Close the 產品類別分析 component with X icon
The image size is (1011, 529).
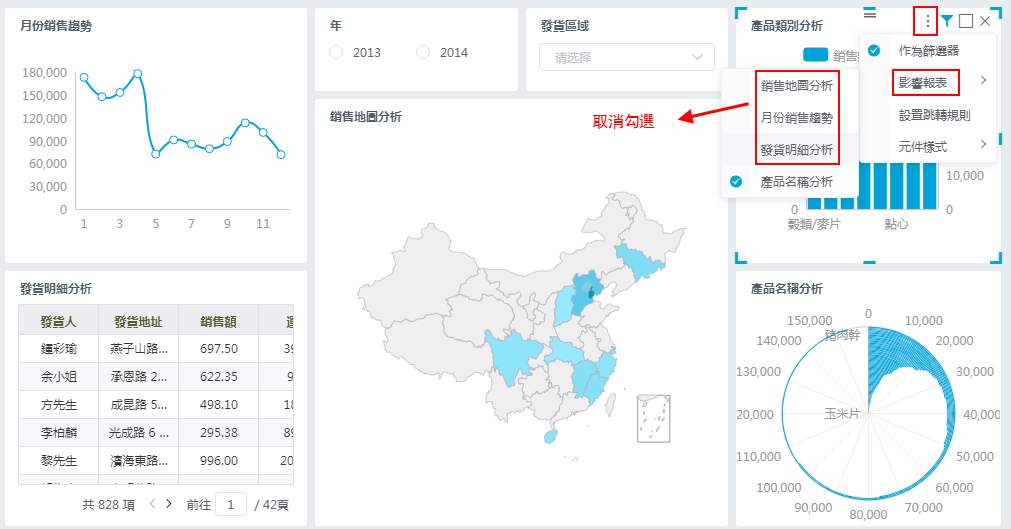coord(985,21)
